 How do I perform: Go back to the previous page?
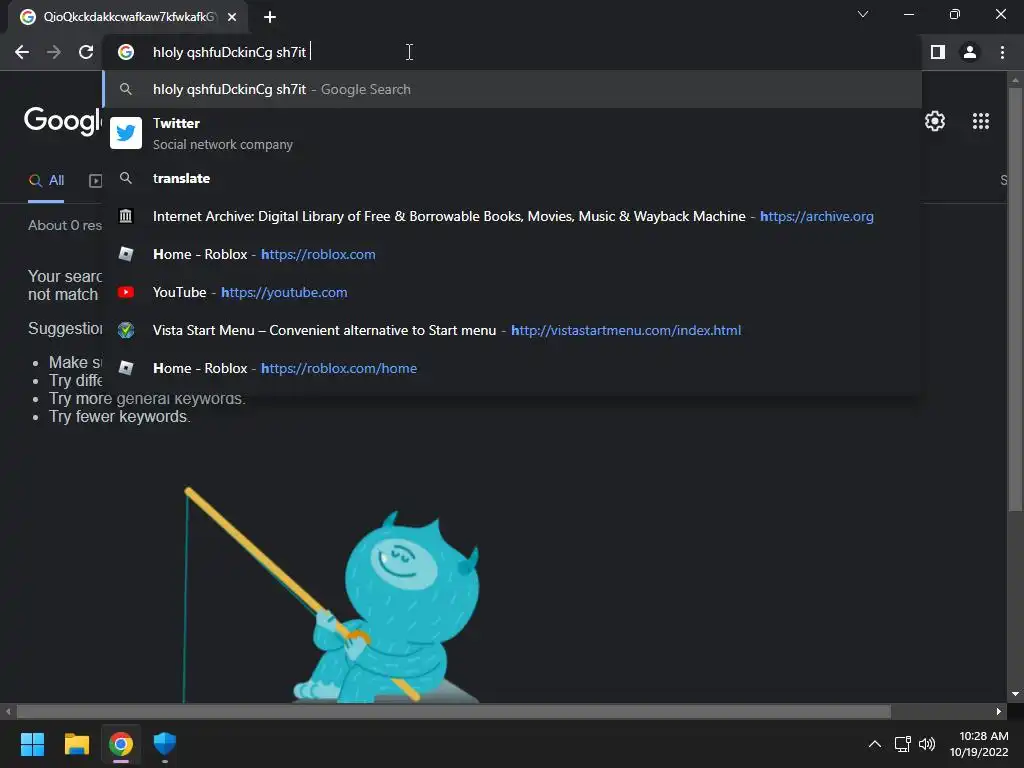(22, 52)
